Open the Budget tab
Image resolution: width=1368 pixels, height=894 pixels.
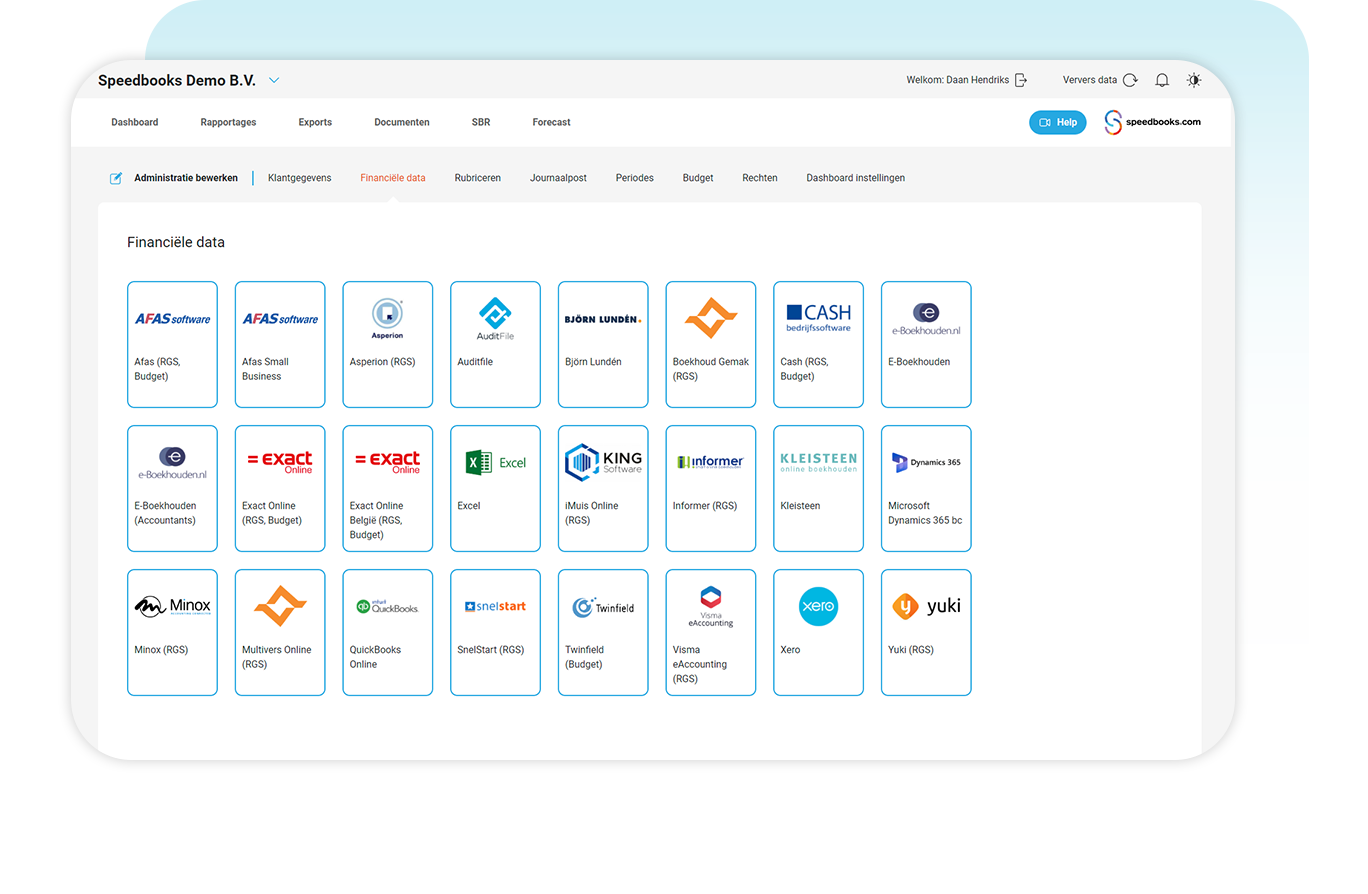[698, 178]
